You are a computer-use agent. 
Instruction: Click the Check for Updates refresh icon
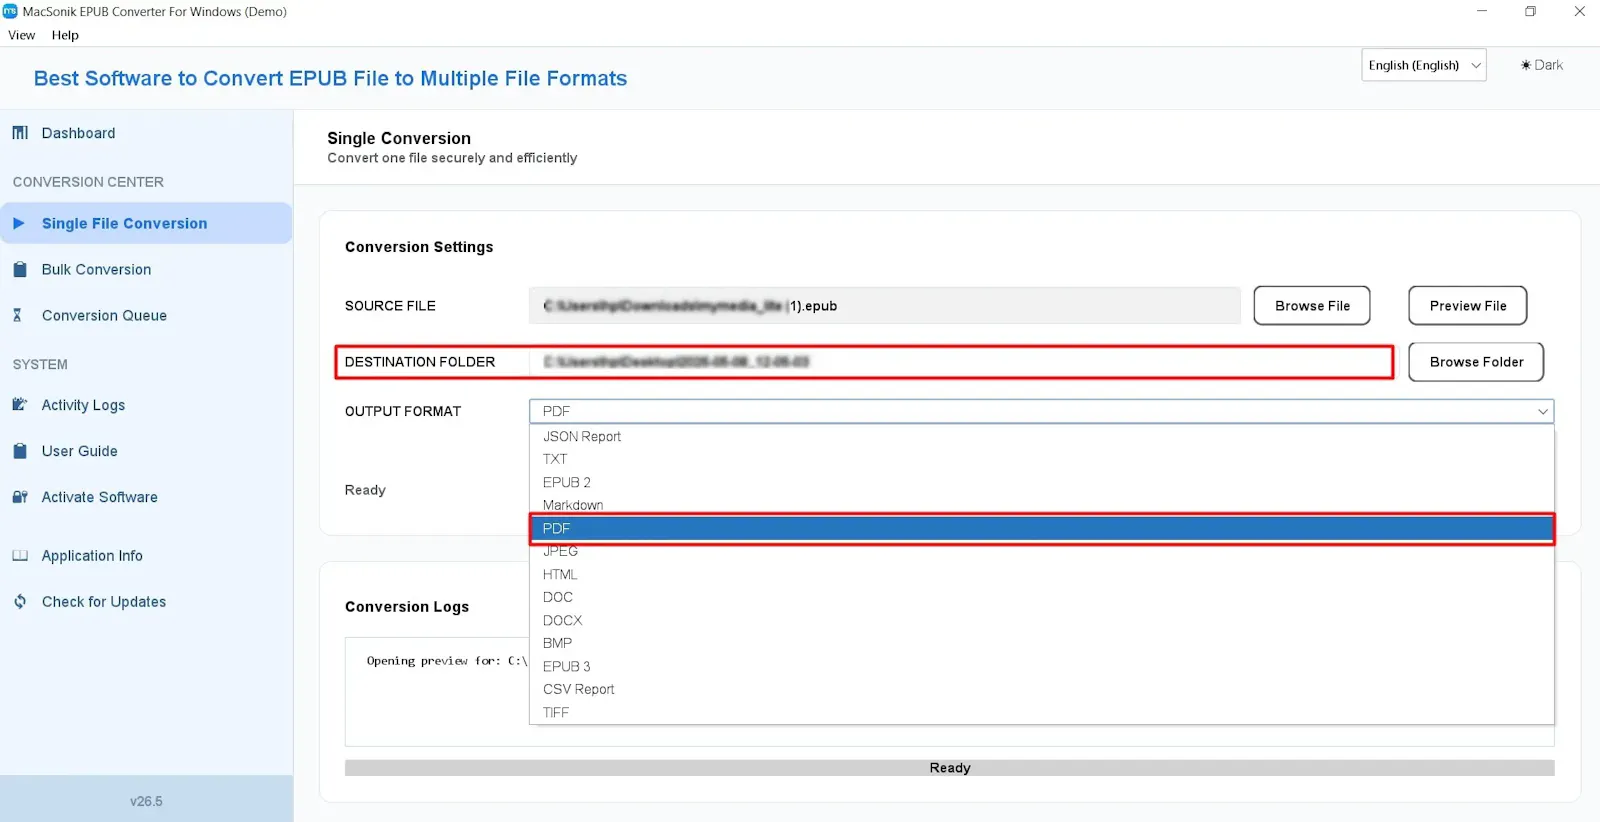pos(20,602)
